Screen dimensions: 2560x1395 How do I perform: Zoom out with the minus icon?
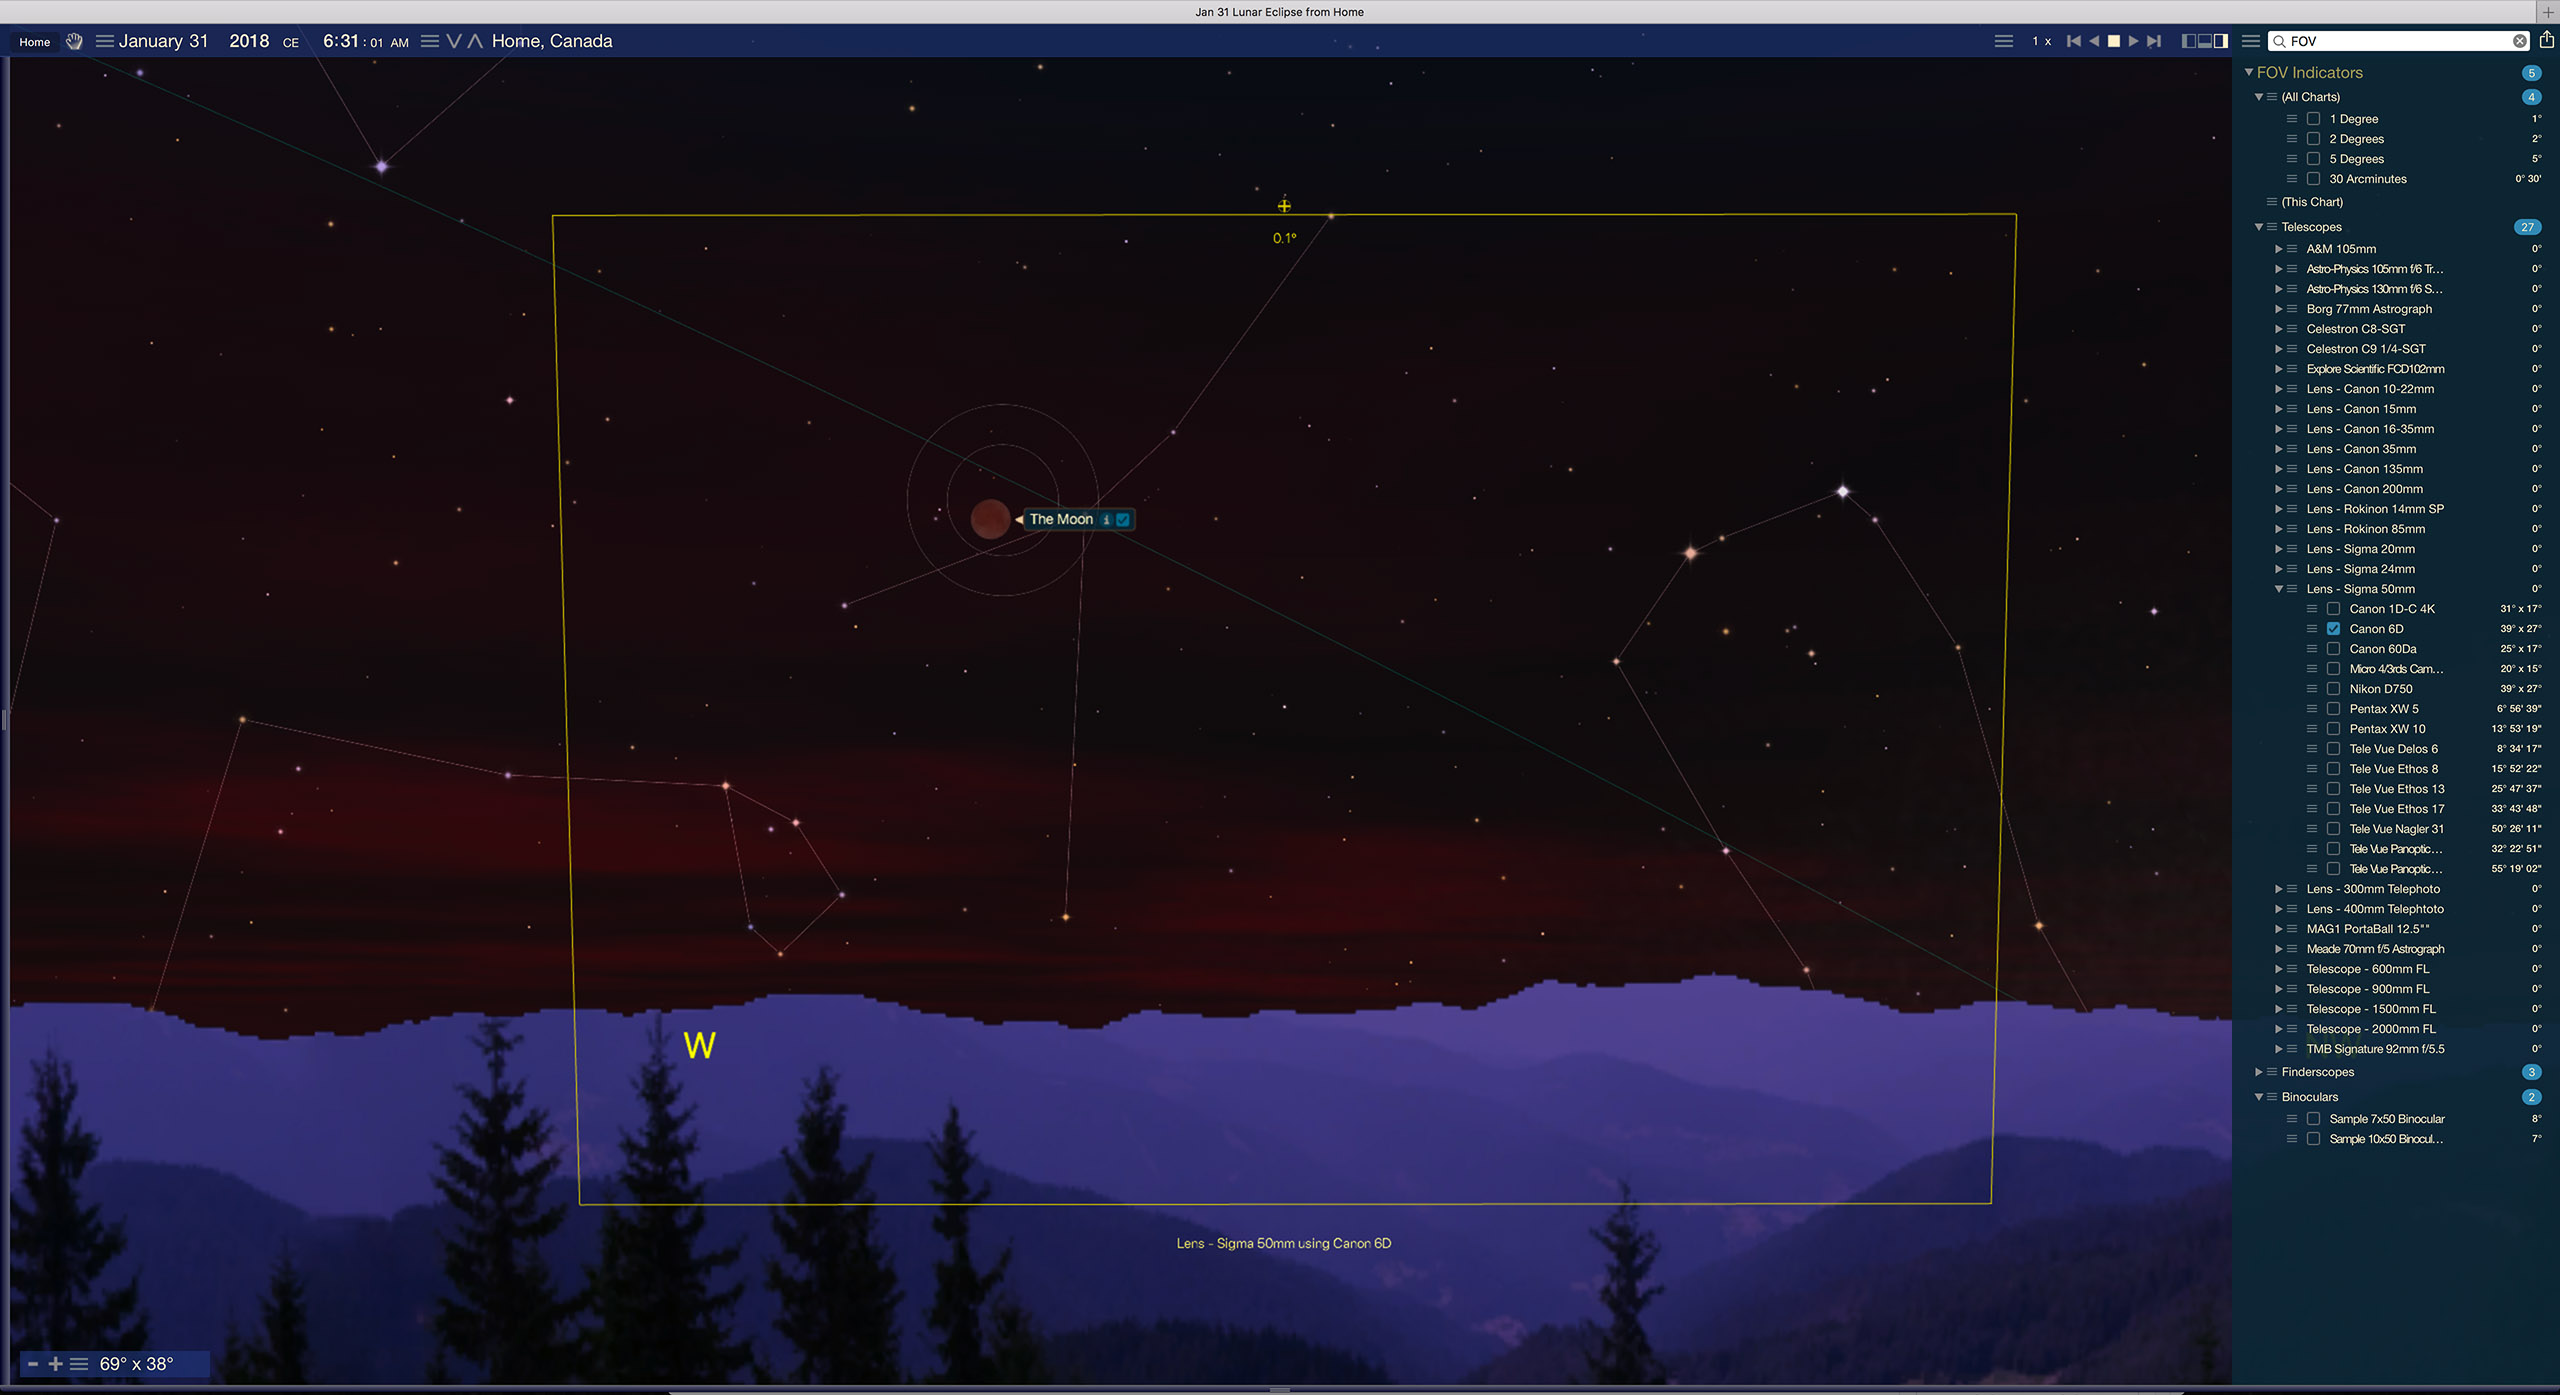[x=33, y=1364]
